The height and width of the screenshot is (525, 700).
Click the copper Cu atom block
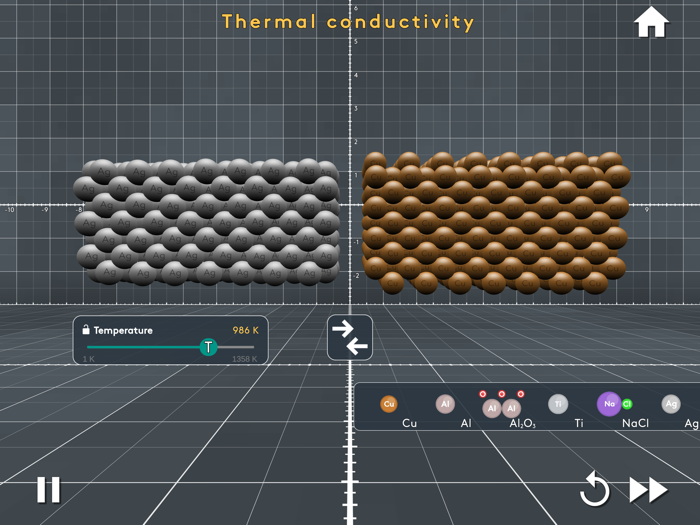click(x=496, y=223)
